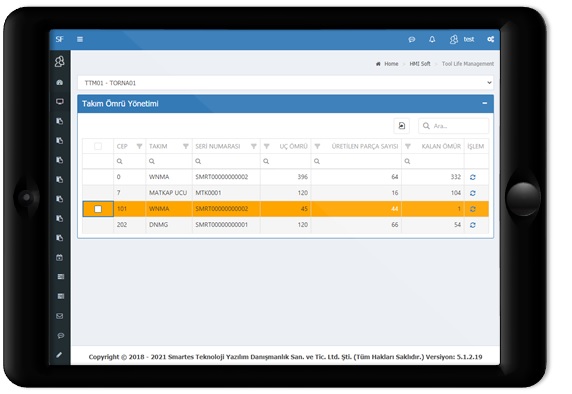Sort by the CEP column header

tap(122, 146)
